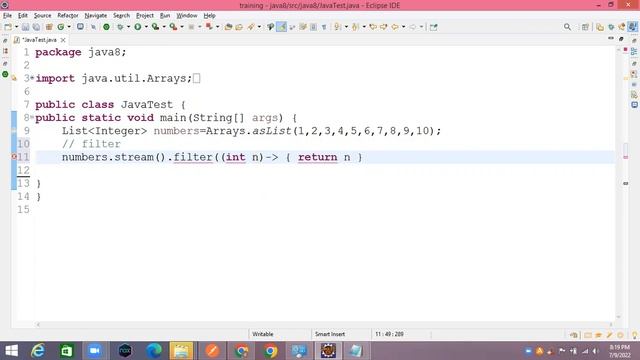Click the Open Type folder icon

pos(229,27)
